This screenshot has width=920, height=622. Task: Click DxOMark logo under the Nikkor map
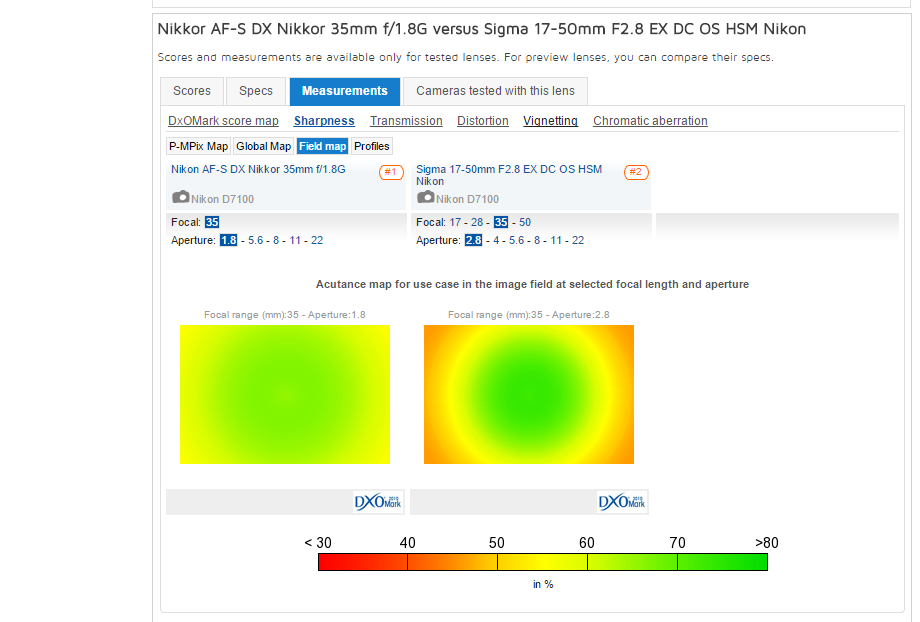[x=378, y=502]
